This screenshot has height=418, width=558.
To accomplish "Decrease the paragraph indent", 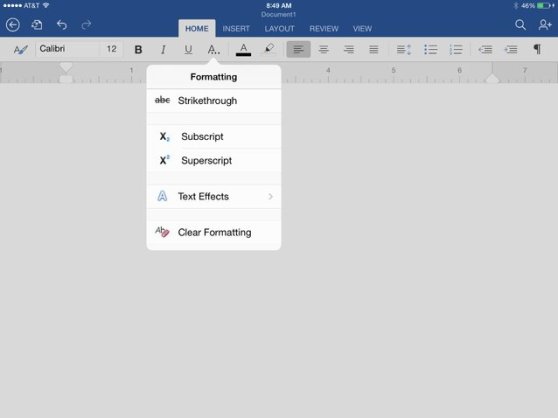I will point(485,49).
